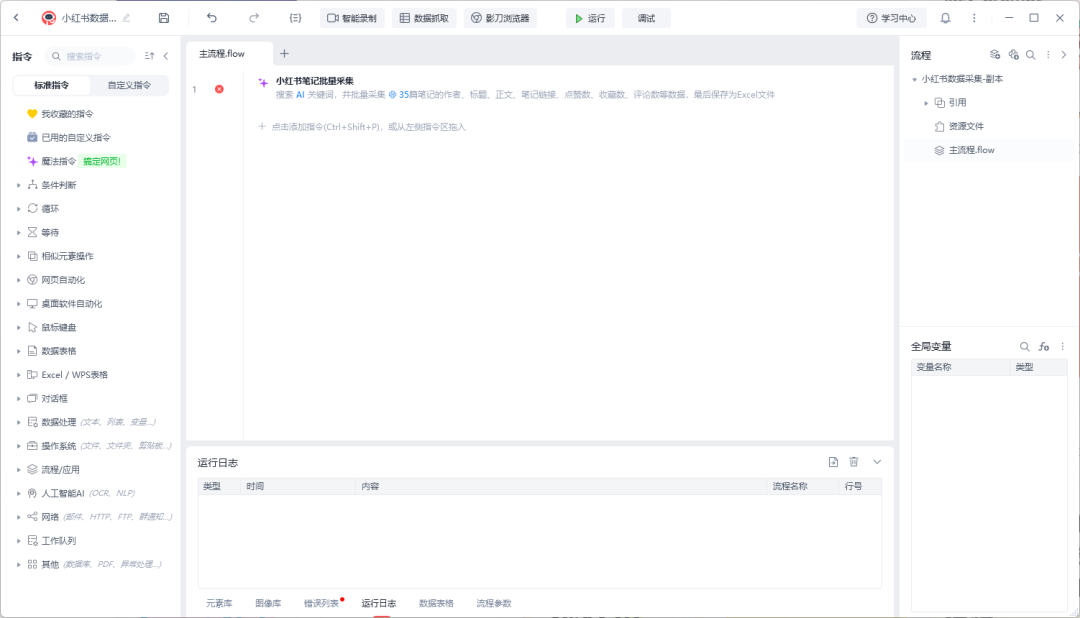1080x618 pixels.
Task: Search flows in the 流程 panel
Action: pyautogui.click(x=1030, y=54)
